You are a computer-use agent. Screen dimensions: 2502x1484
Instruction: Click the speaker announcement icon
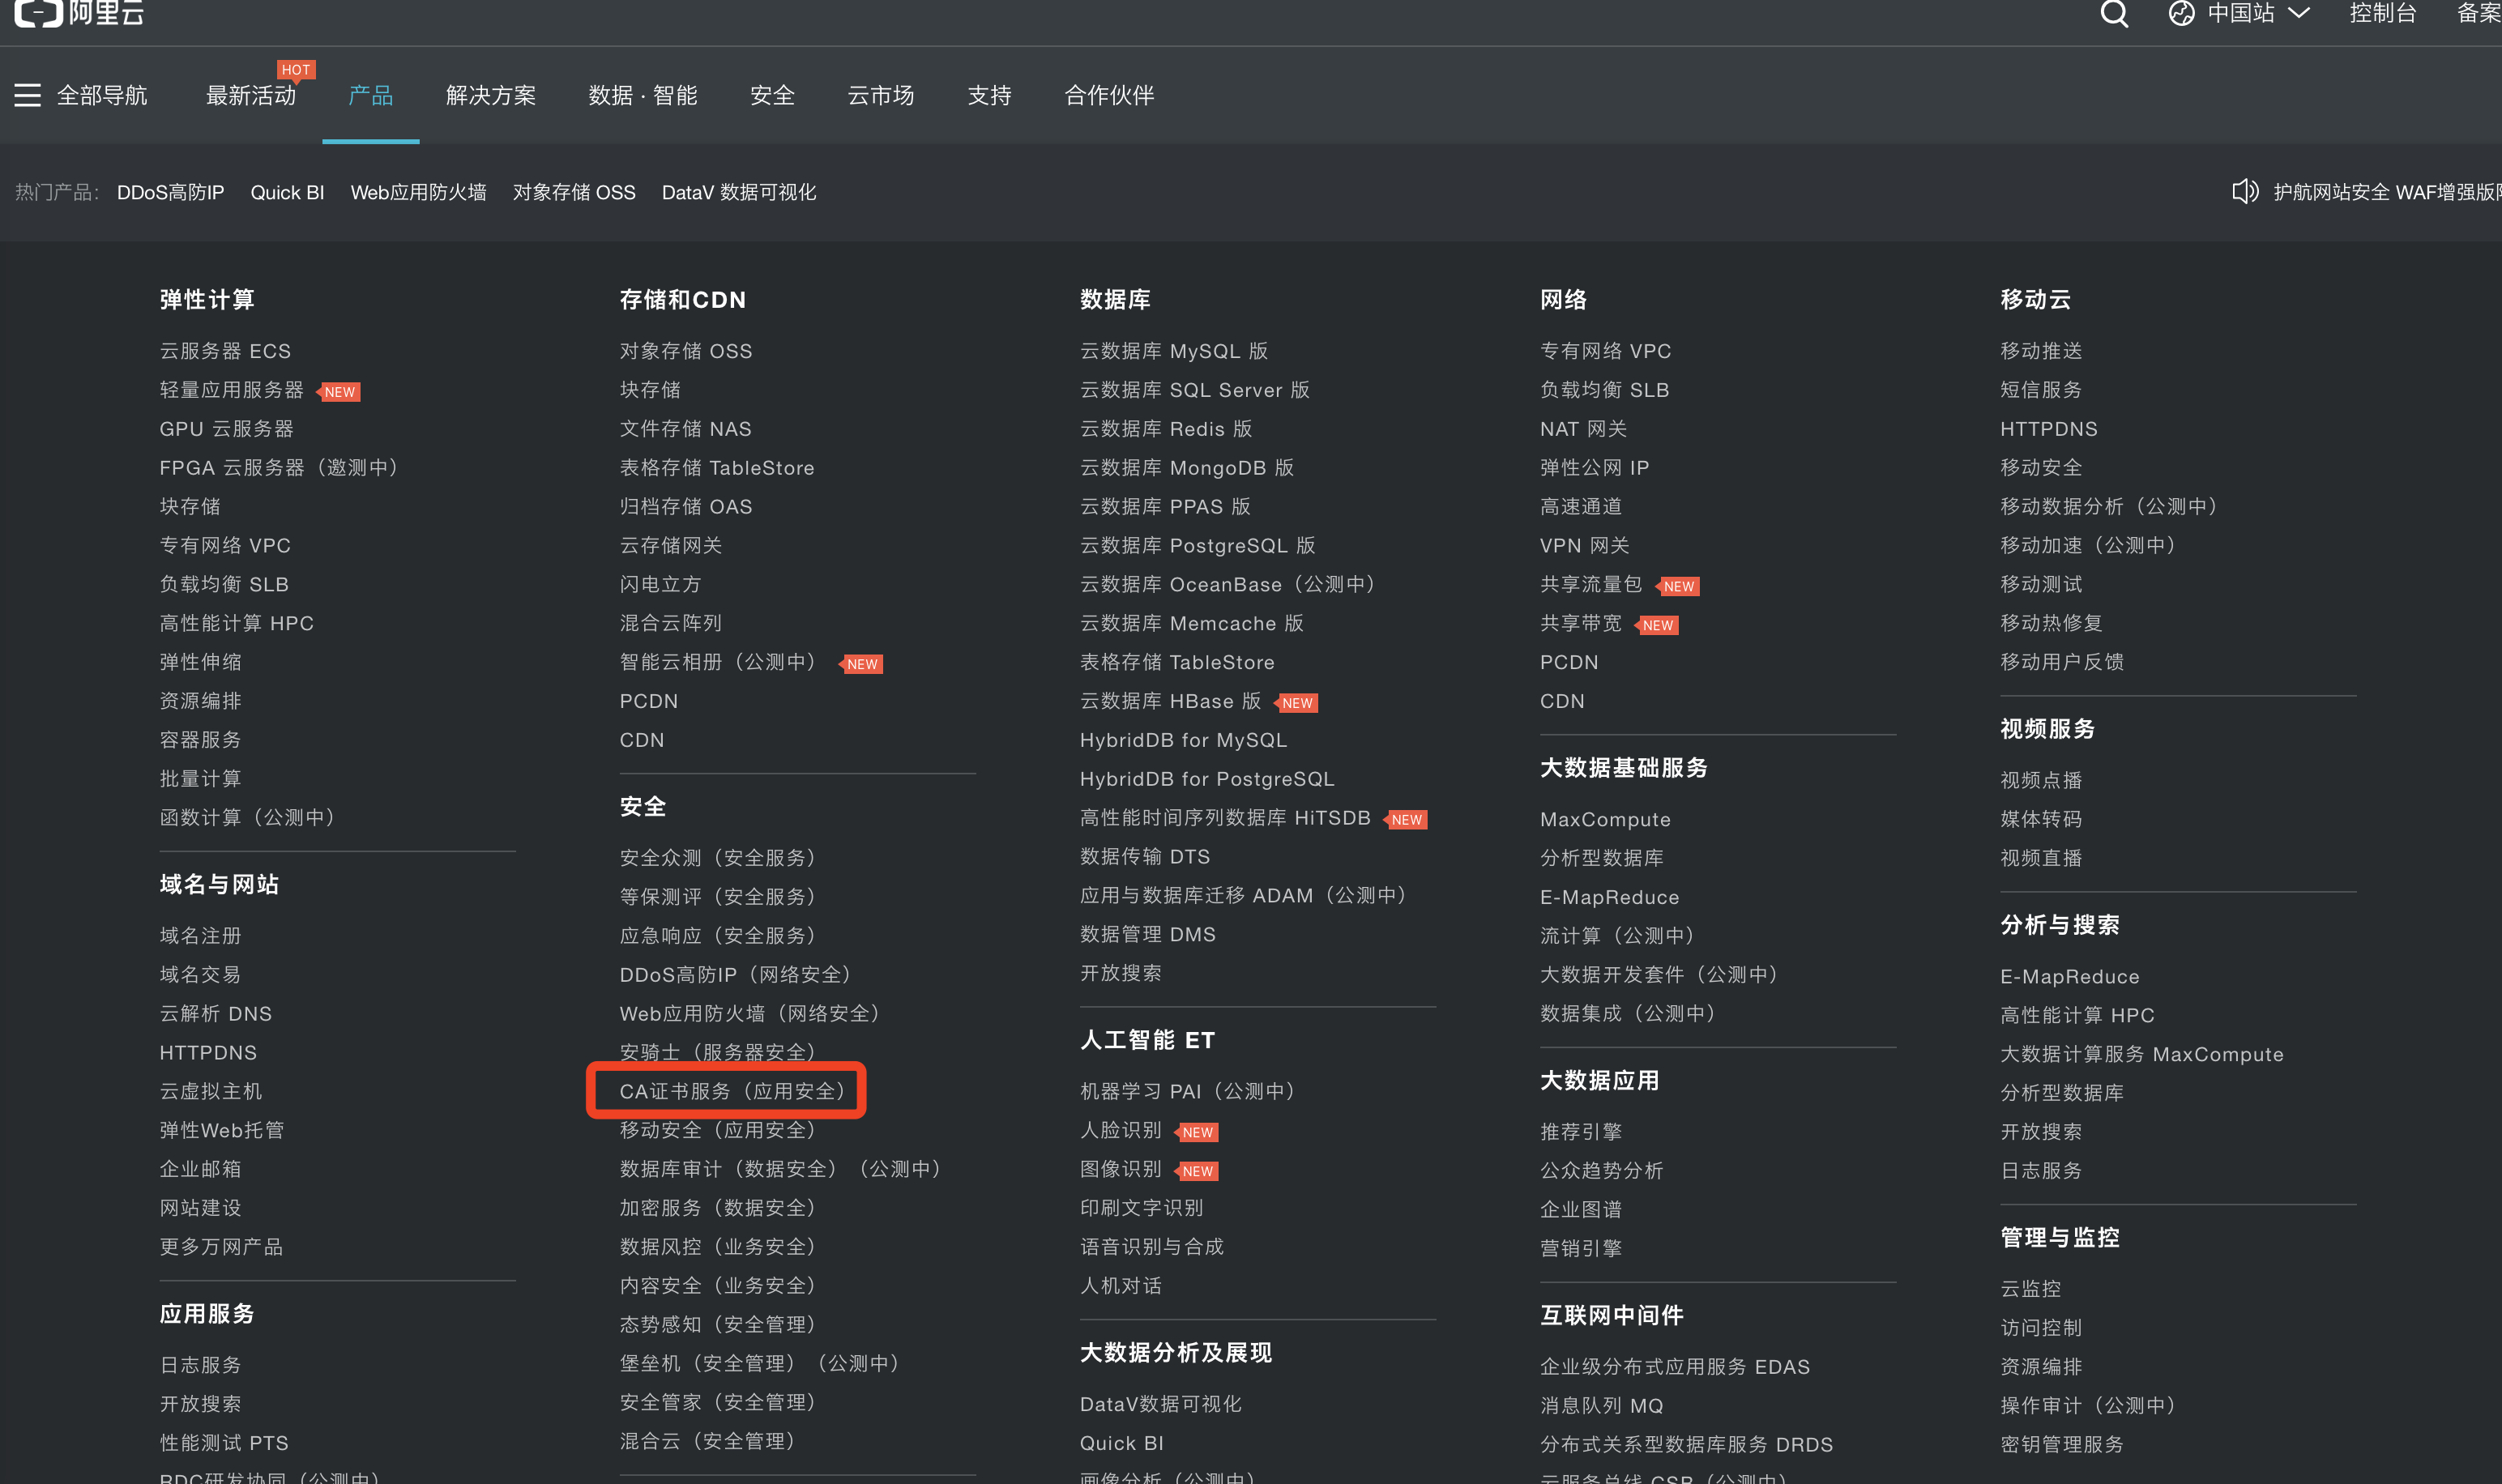[x=2244, y=192]
